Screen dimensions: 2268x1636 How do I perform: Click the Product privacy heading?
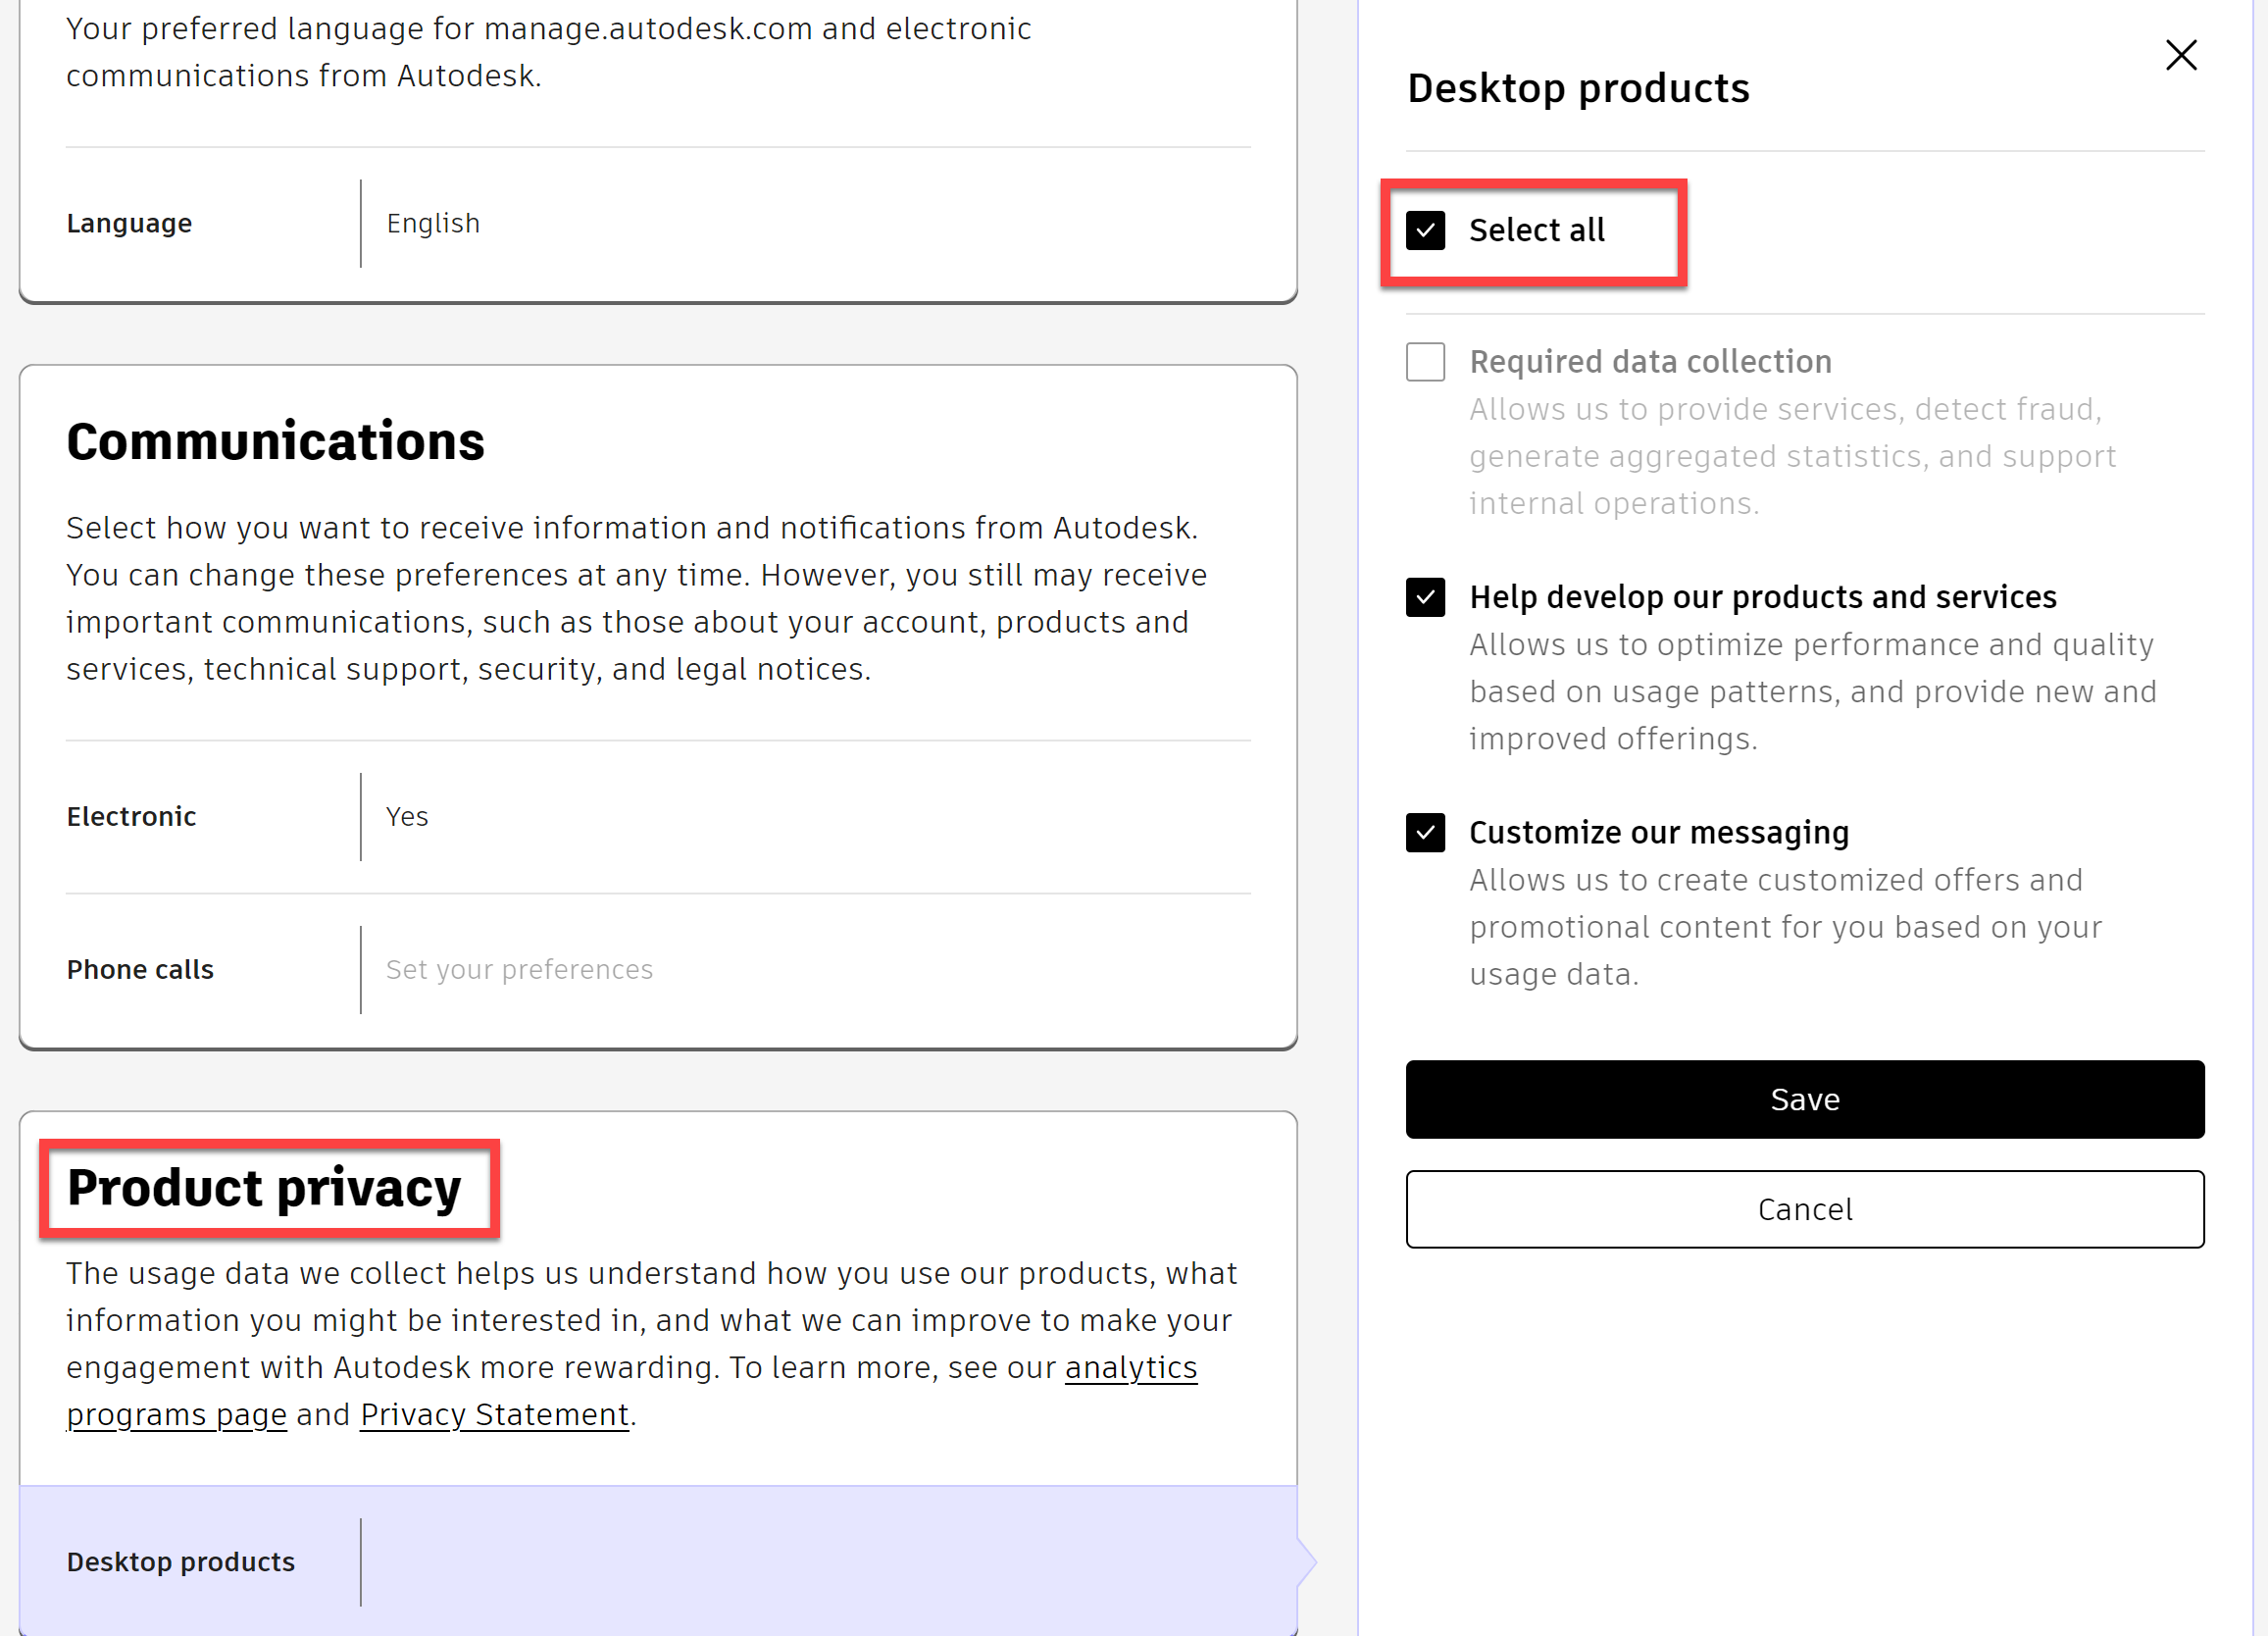tap(264, 1188)
